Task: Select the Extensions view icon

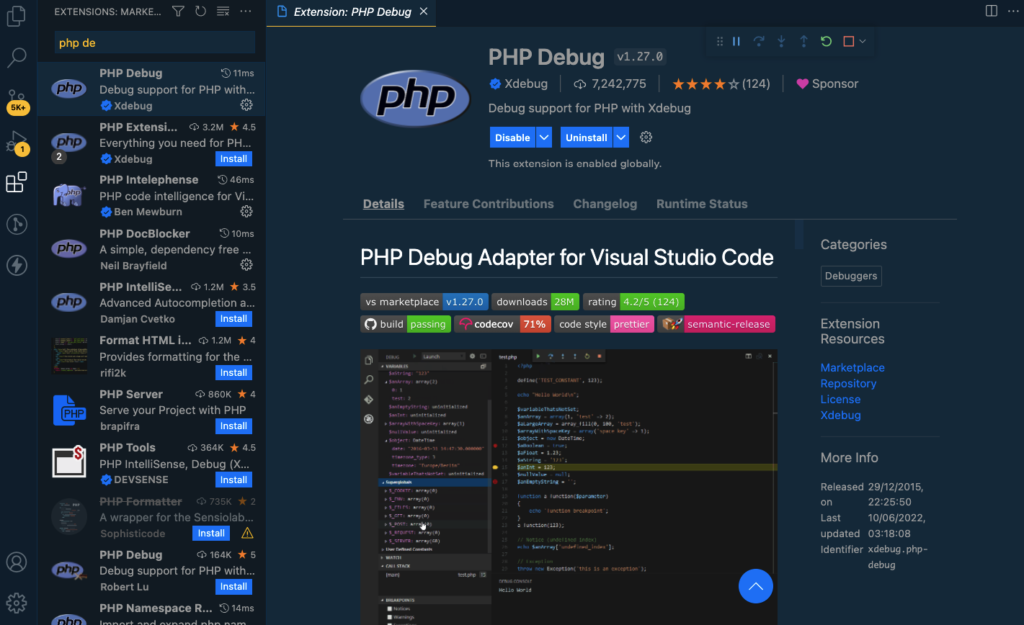Action: coord(16,182)
